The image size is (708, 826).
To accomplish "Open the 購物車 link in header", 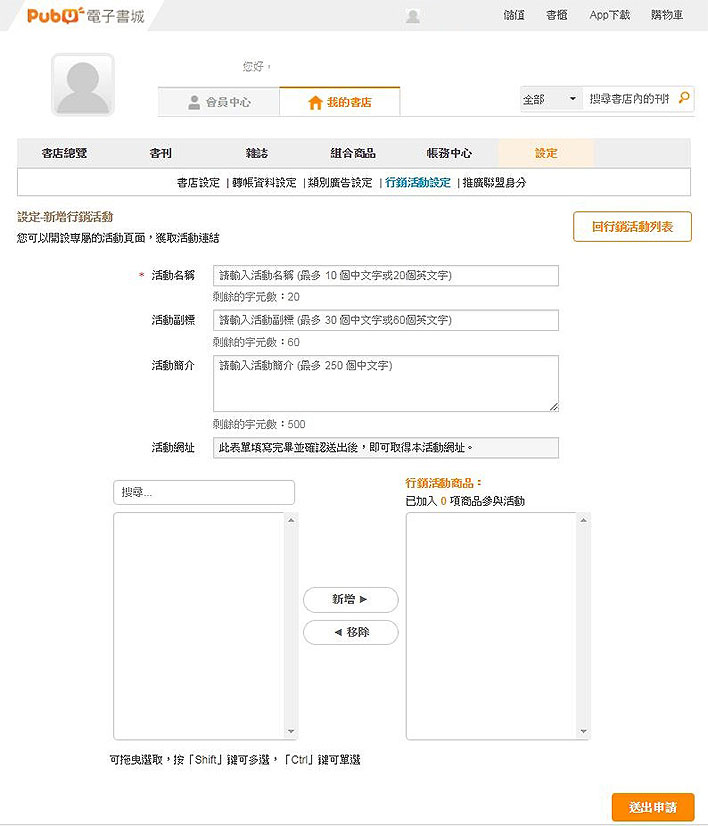I will tap(667, 15).
